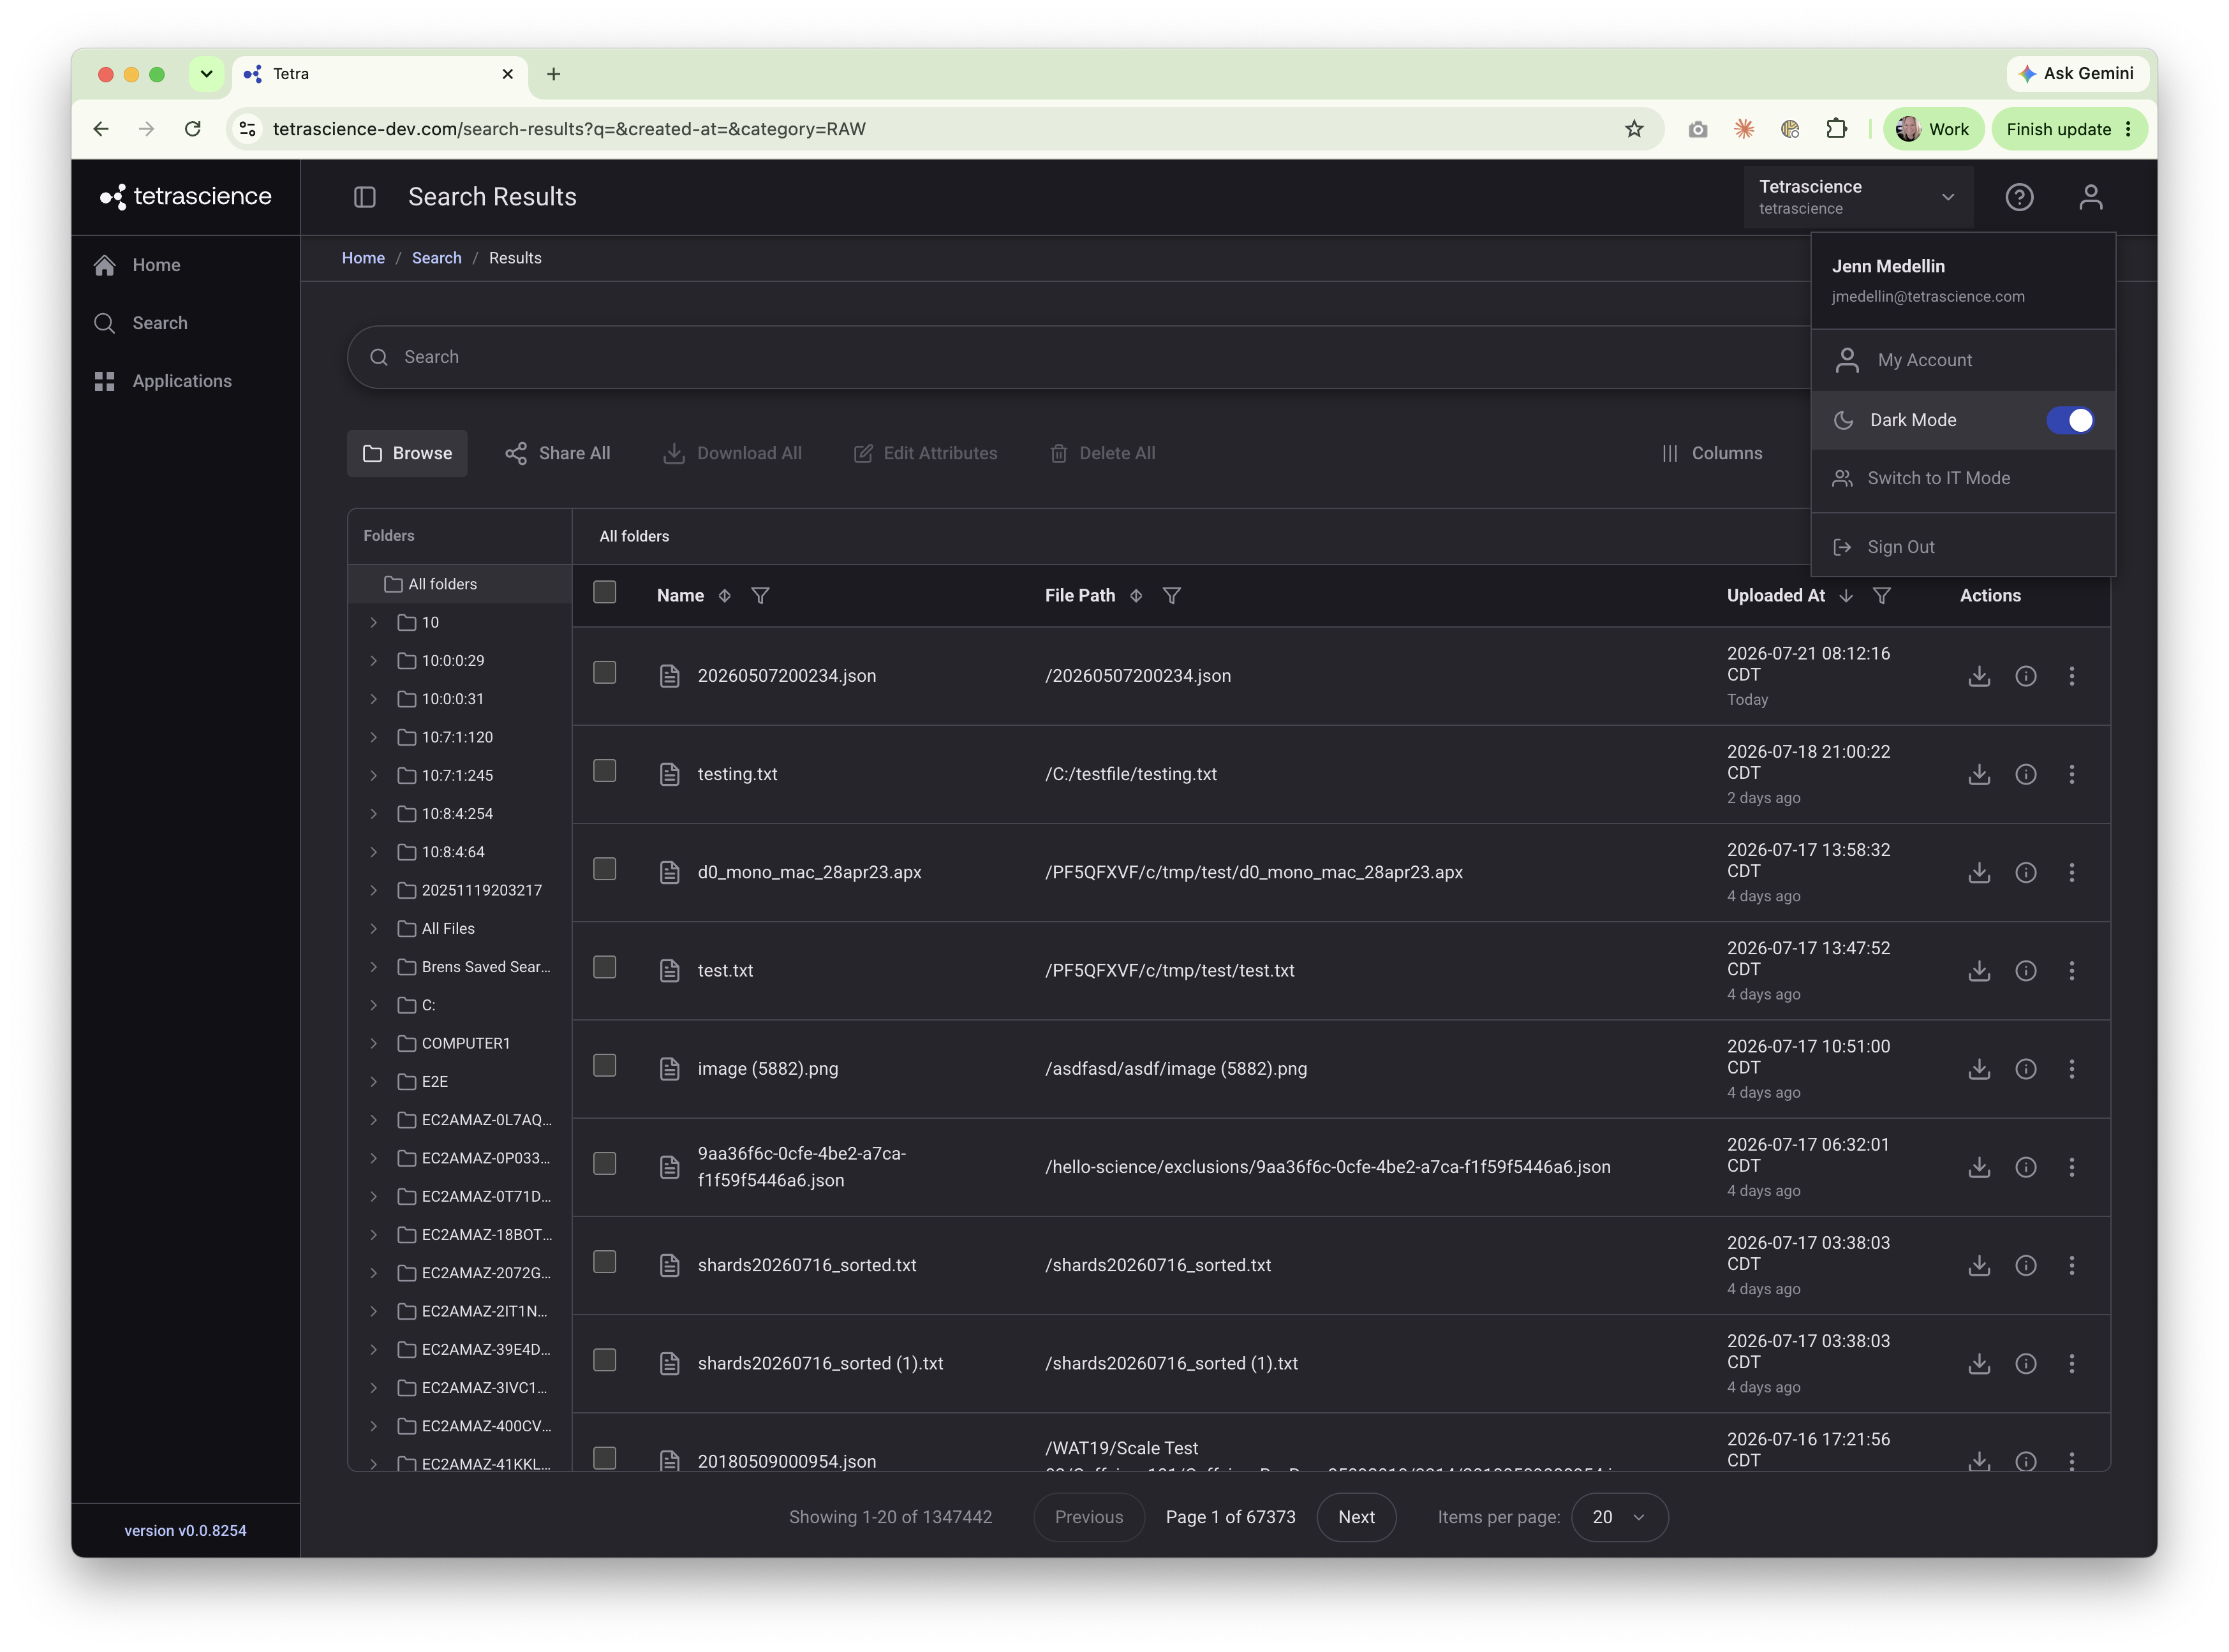Screen dimensions: 2229x1652
Task: Expand the 10:7:1:120 folder
Action: tap(373, 737)
